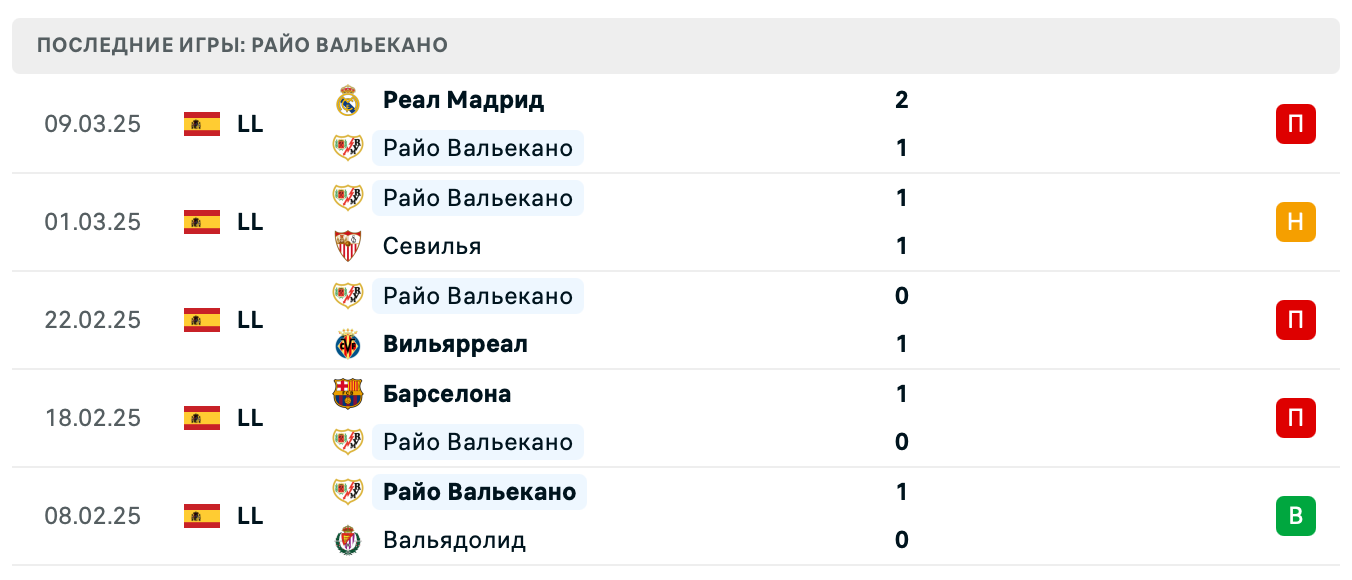Screen dimensions: 1352x580
Task: Click the Real Madrid club crest
Action: (348, 100)
